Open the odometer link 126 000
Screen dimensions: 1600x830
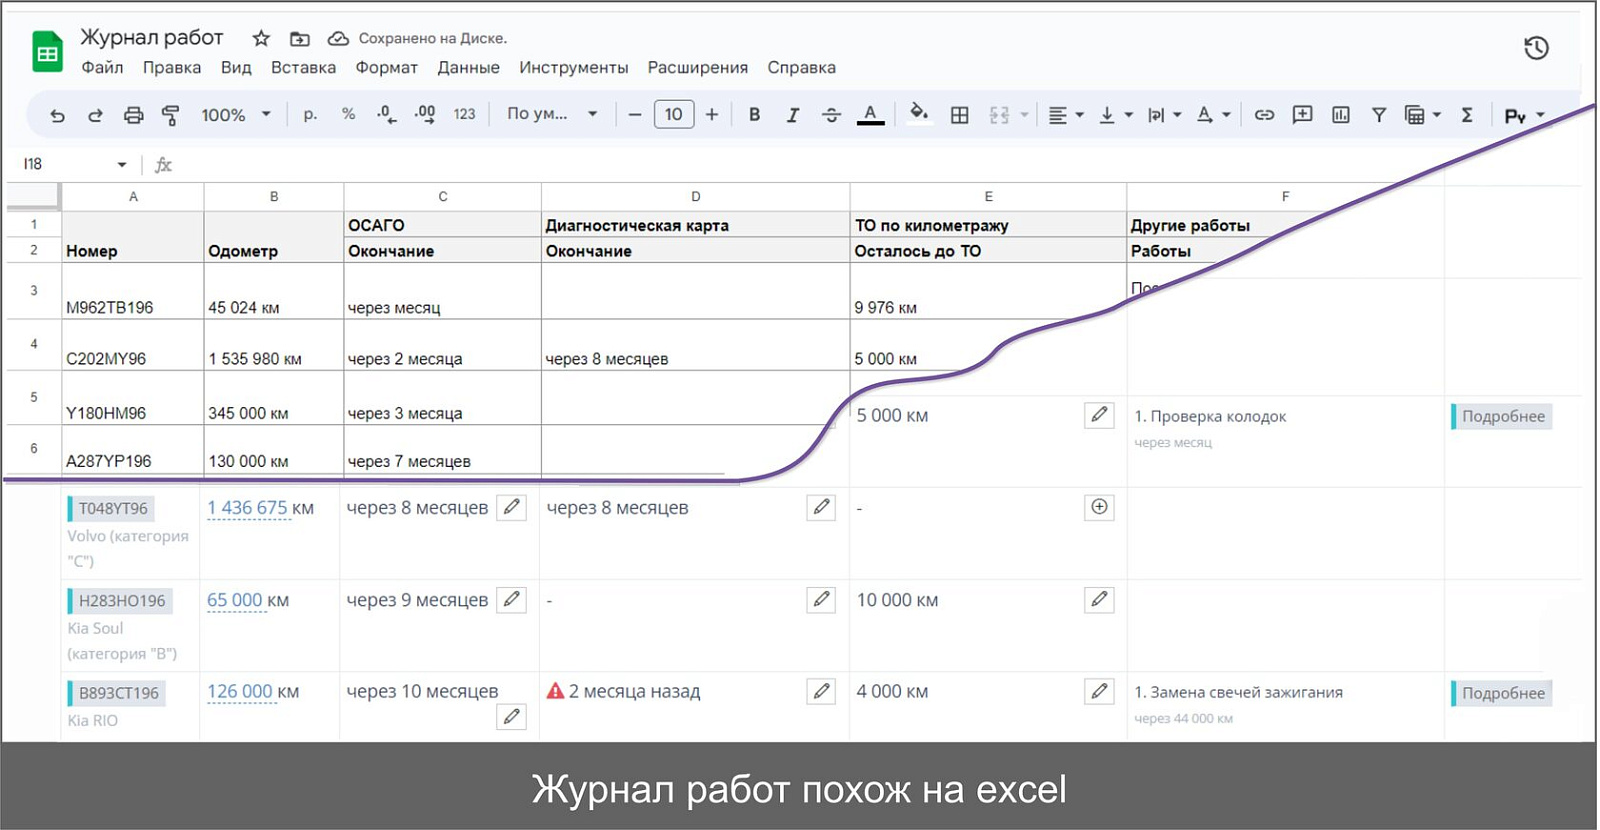point(239,692)
